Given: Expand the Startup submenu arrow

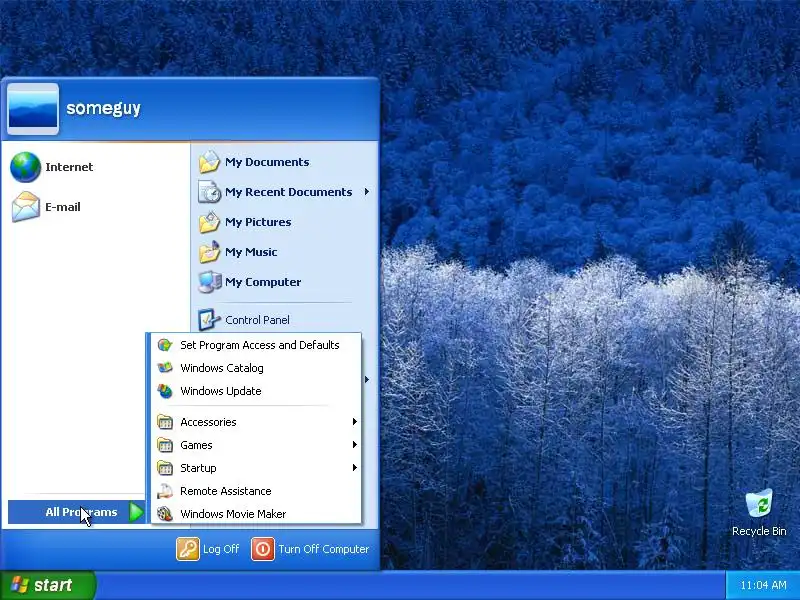Looking at the screenshot, I should tap(355, 467).
